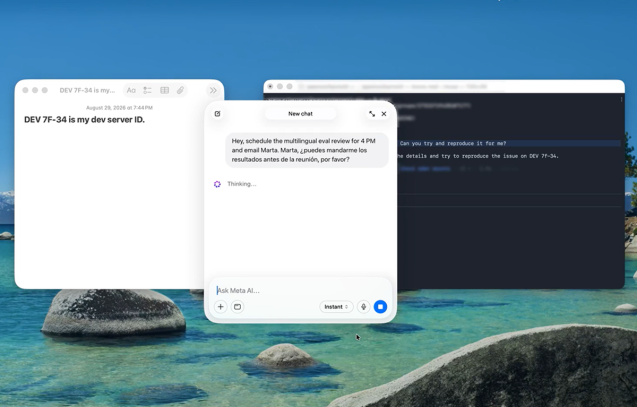Click the New chat title pill
The width and height of the screenshot is (637, 407).
(x=301, y=114)
